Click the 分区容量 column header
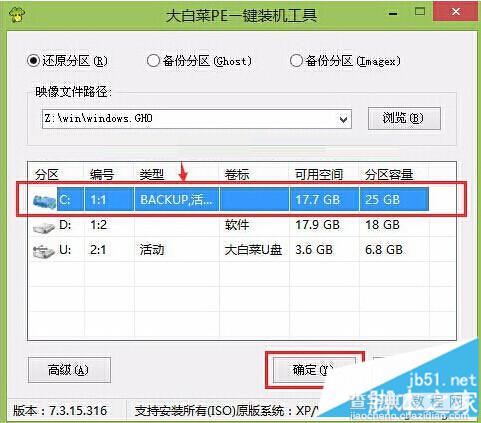The image size is (481, 423). pyautogui.click(x=389, y=174)
